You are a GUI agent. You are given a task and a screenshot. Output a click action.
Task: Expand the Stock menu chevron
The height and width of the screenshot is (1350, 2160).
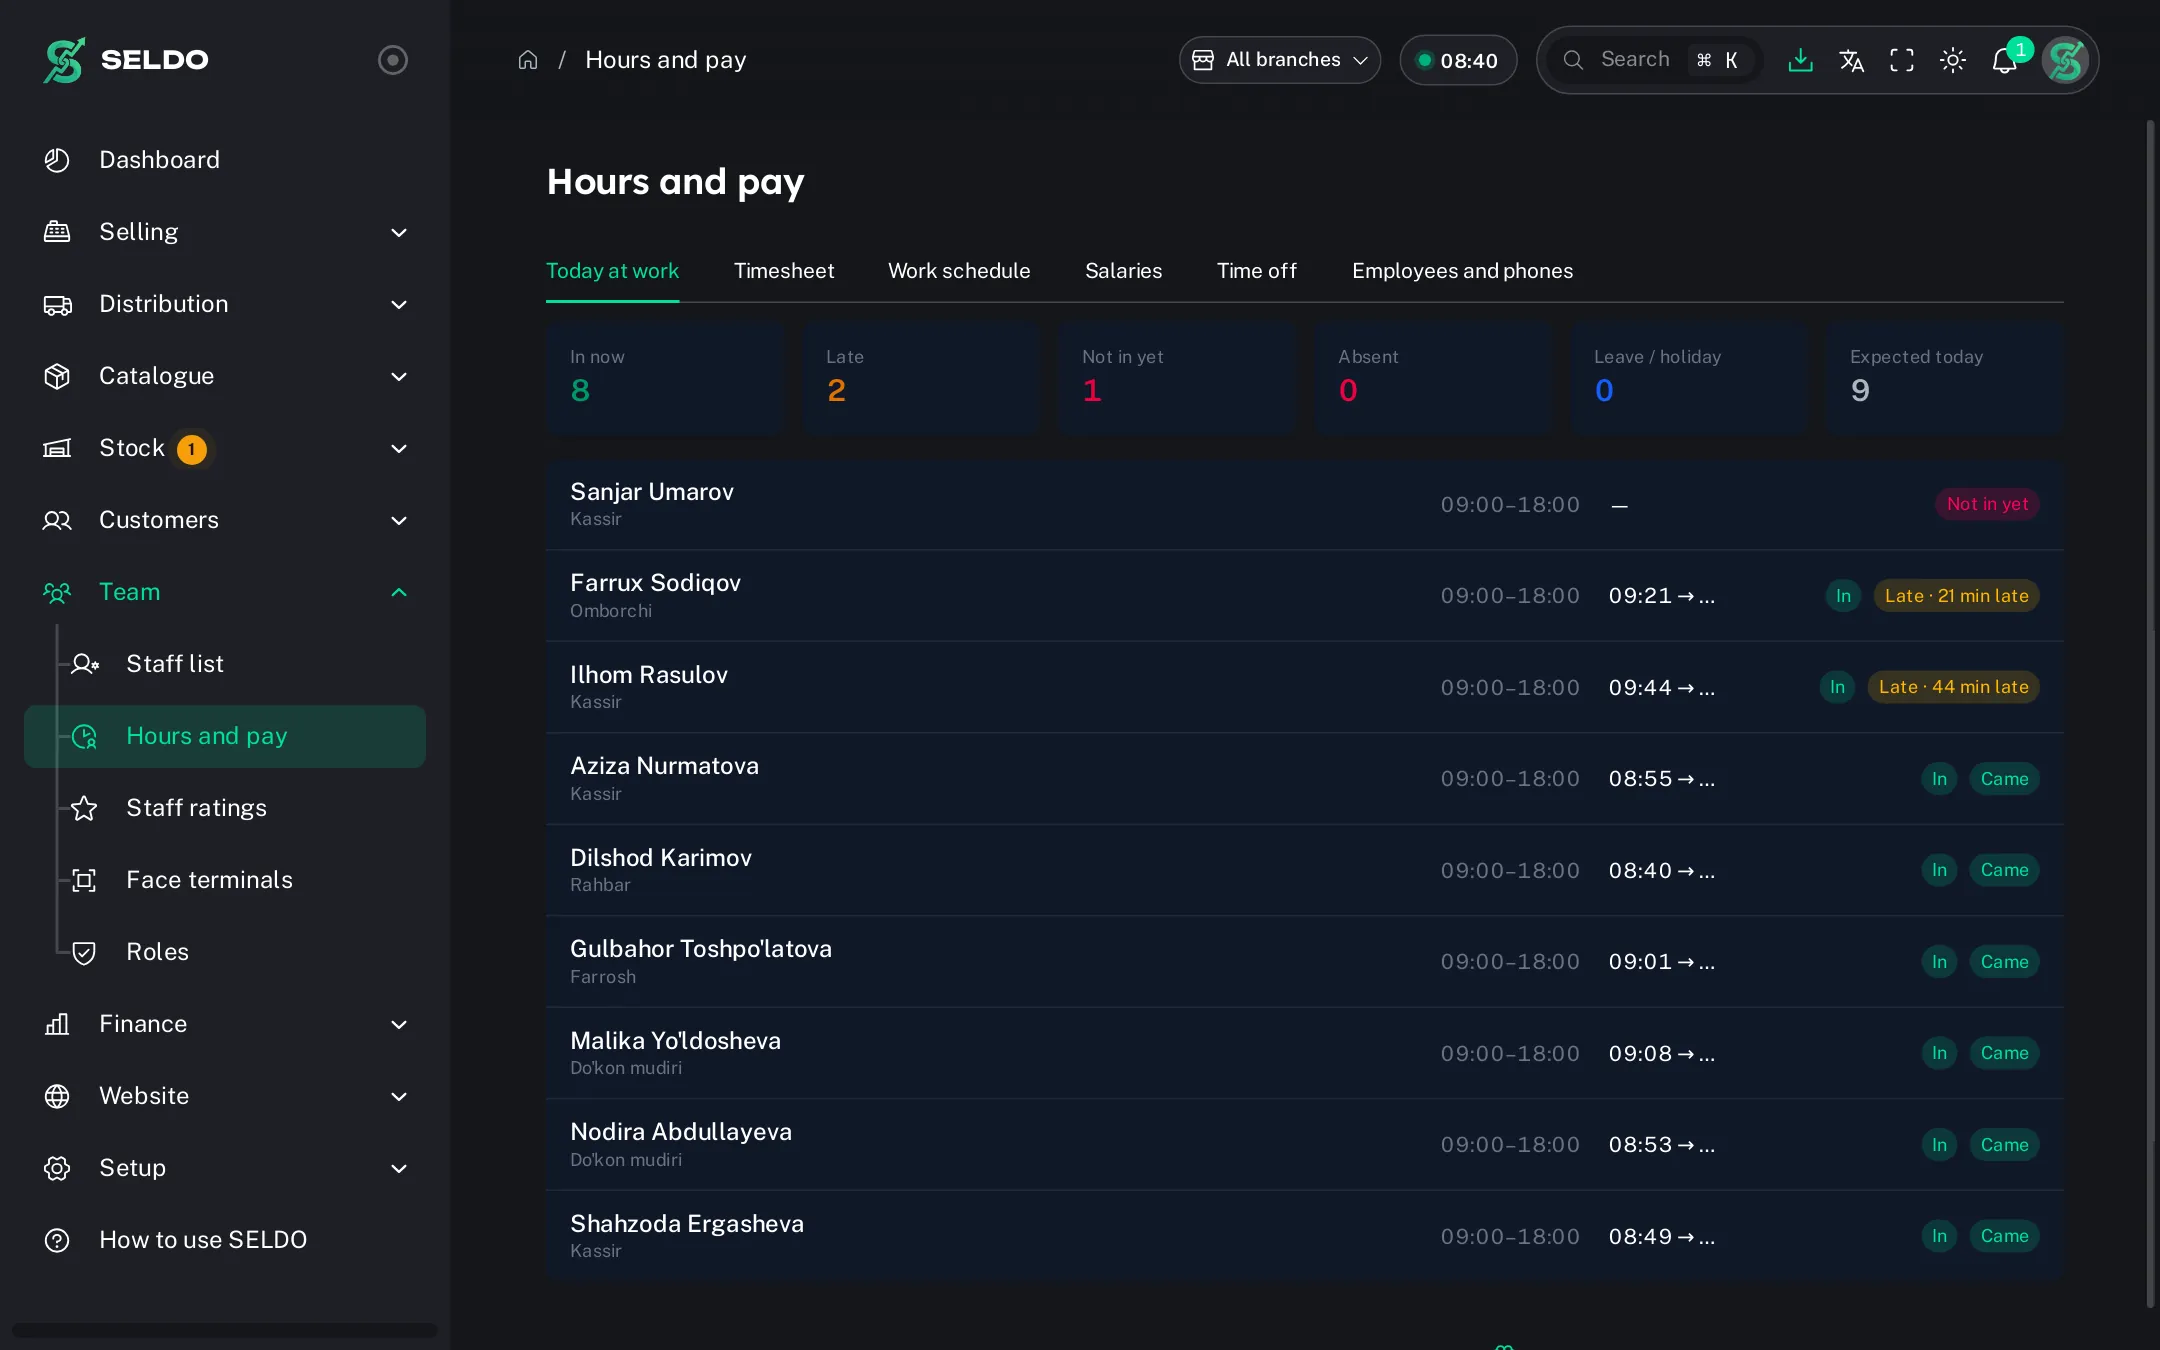[399, 449]
